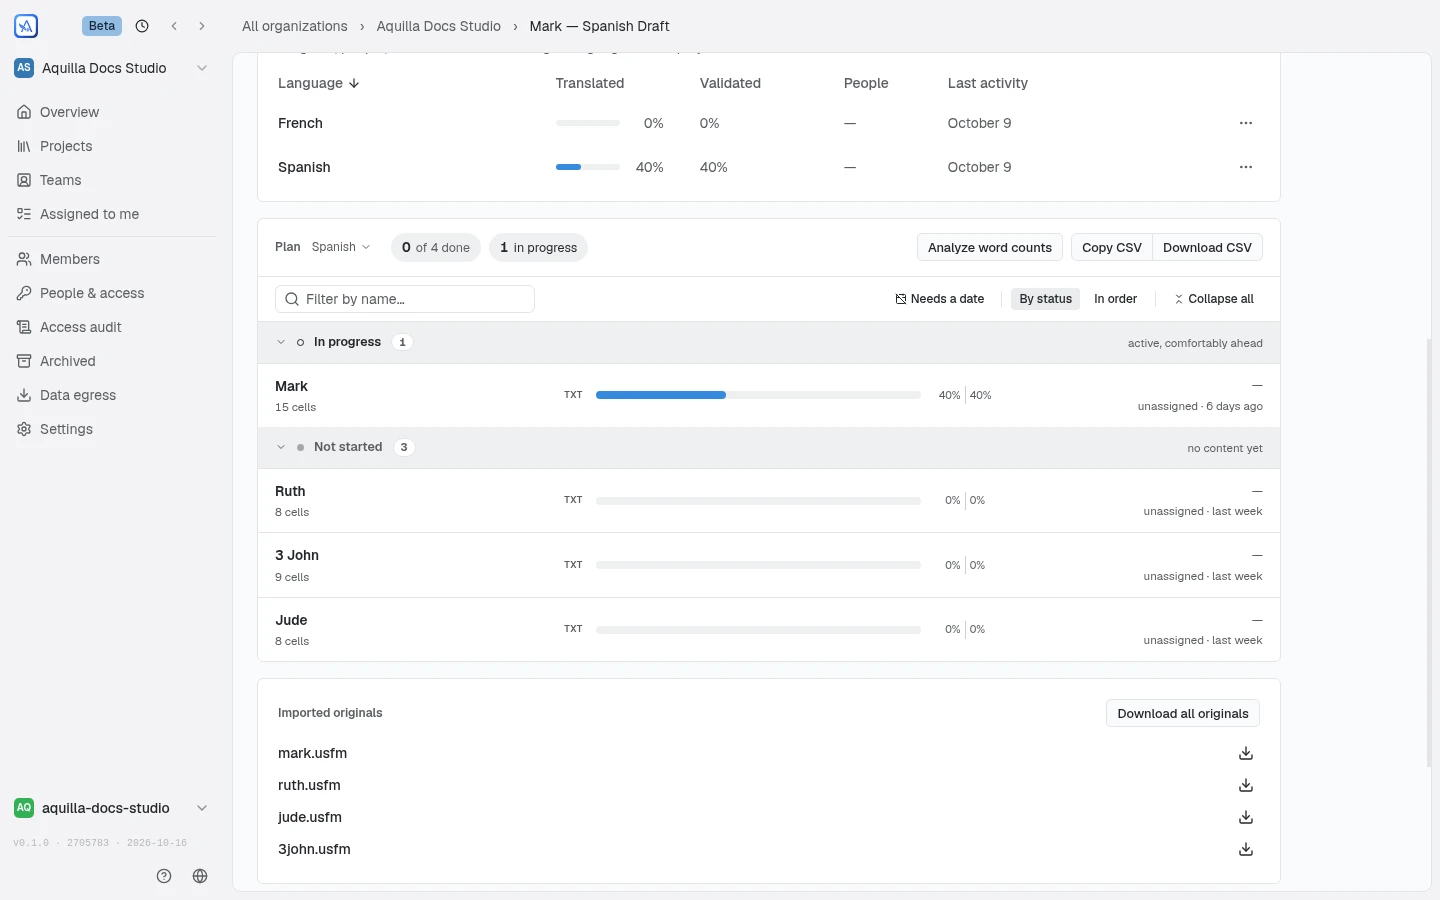
Task: Go to the Teams section
Action: (x=112, y=180)
